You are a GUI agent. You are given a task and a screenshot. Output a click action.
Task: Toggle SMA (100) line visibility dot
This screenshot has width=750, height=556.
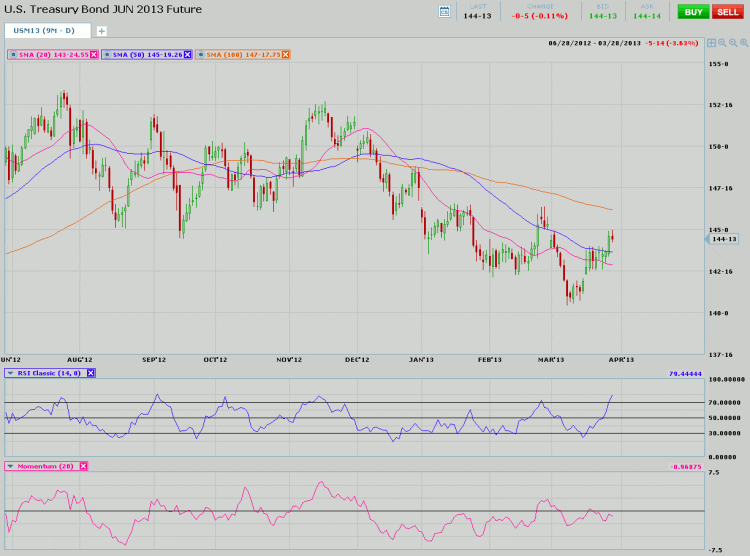pos(202,54)
